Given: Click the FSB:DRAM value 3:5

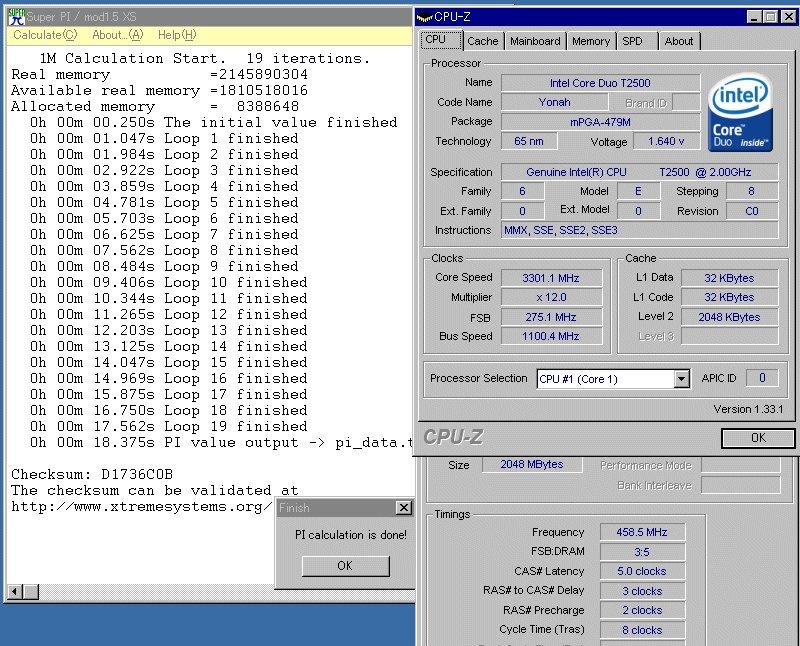Looking at the screenshot, I should [642, 552].
